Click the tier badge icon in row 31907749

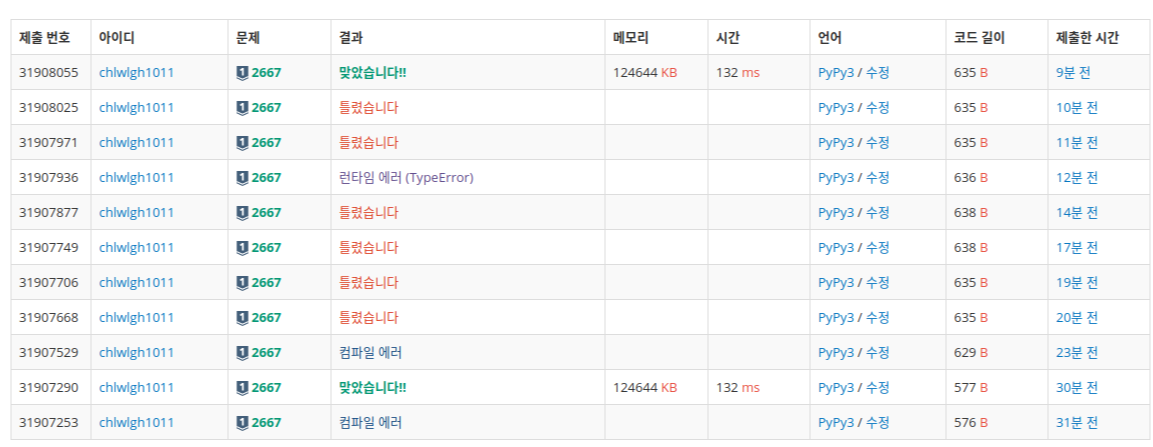[x=242, y=248]
